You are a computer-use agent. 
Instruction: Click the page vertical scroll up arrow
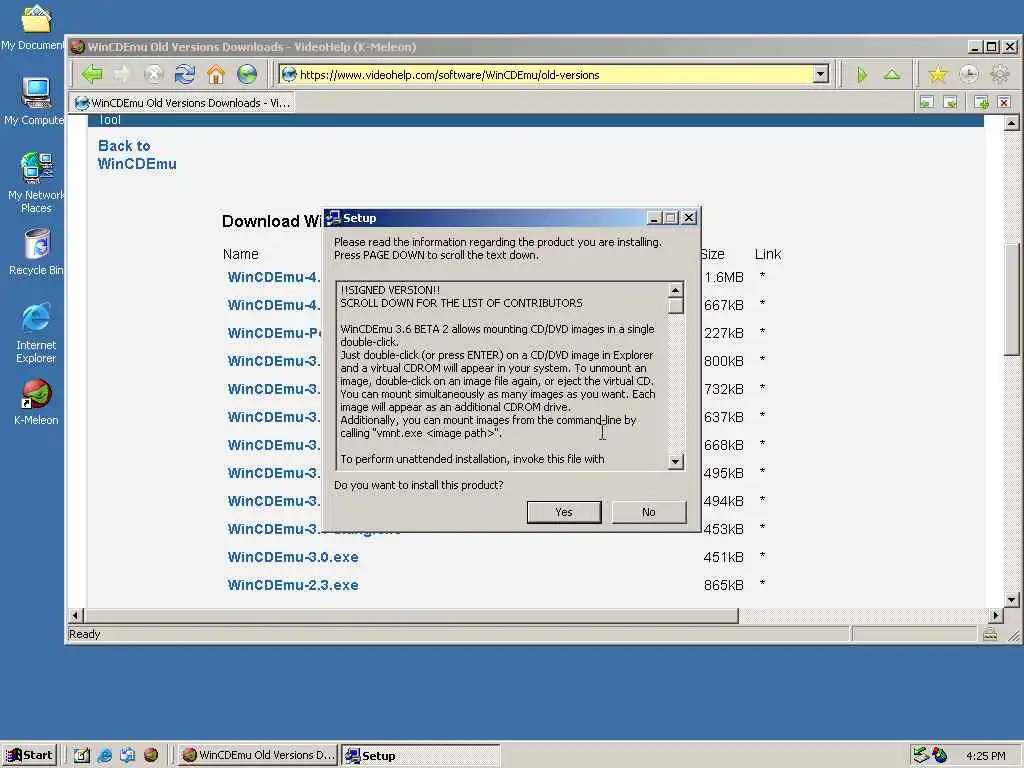point(1012,123)
